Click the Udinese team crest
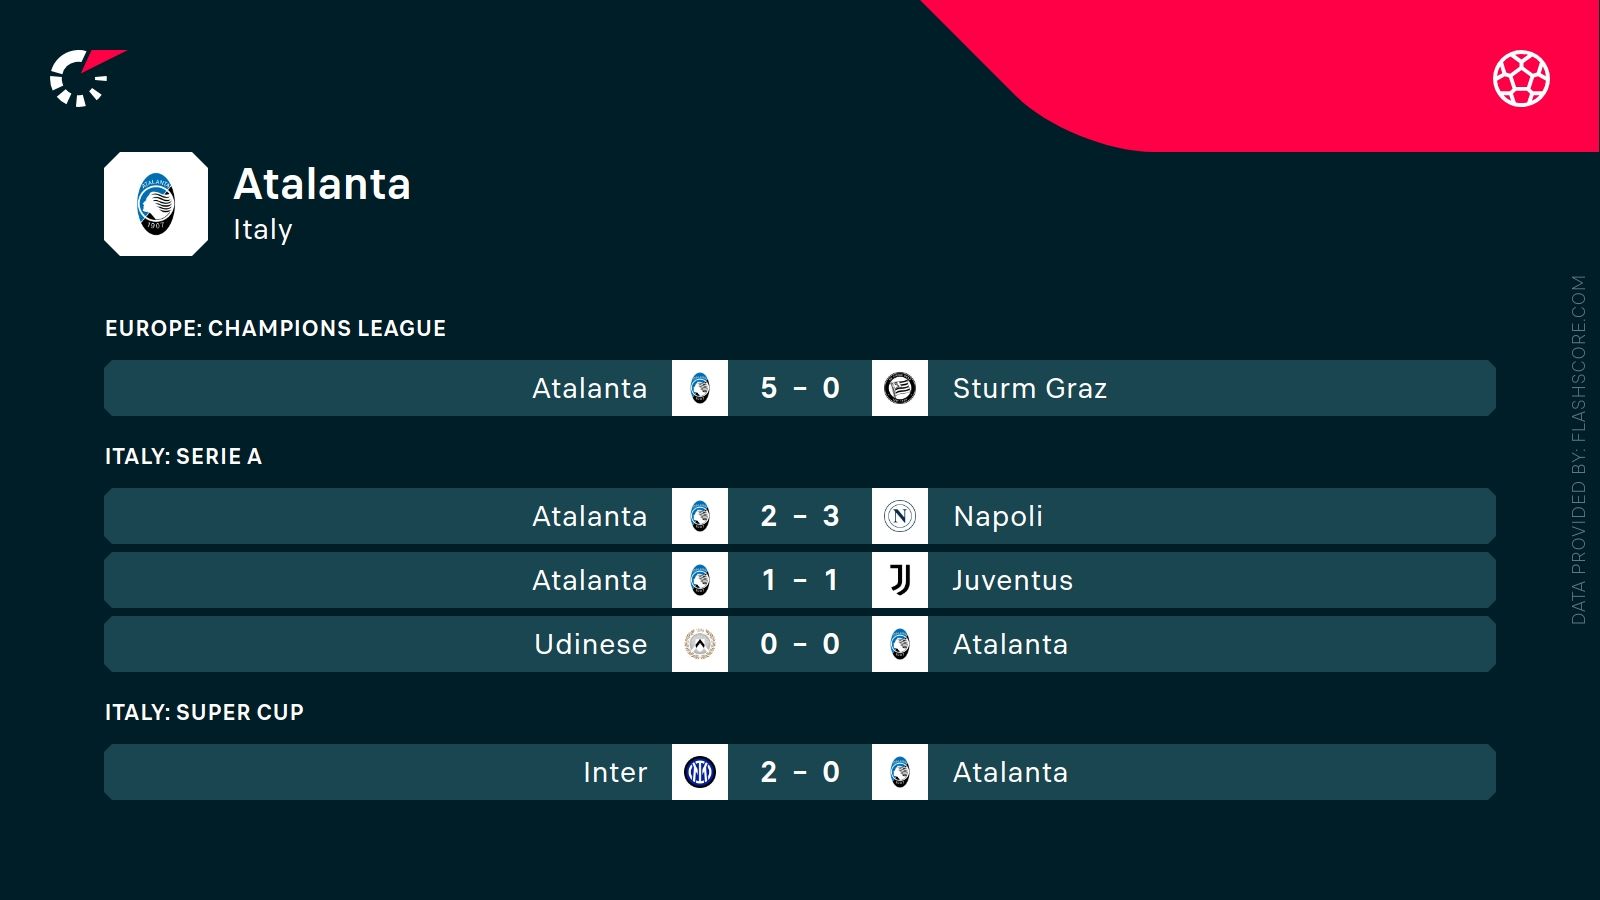The width and height of the screenshot is (1600, 900). [700, 644]
